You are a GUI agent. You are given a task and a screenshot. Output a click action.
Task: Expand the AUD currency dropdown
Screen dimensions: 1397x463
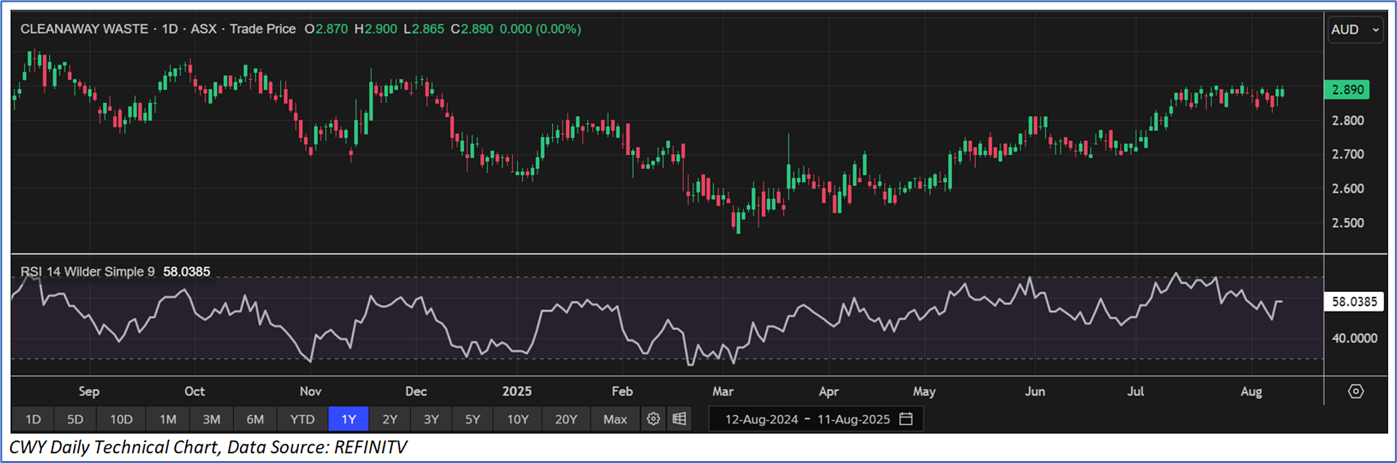[x=1352, y=30]
